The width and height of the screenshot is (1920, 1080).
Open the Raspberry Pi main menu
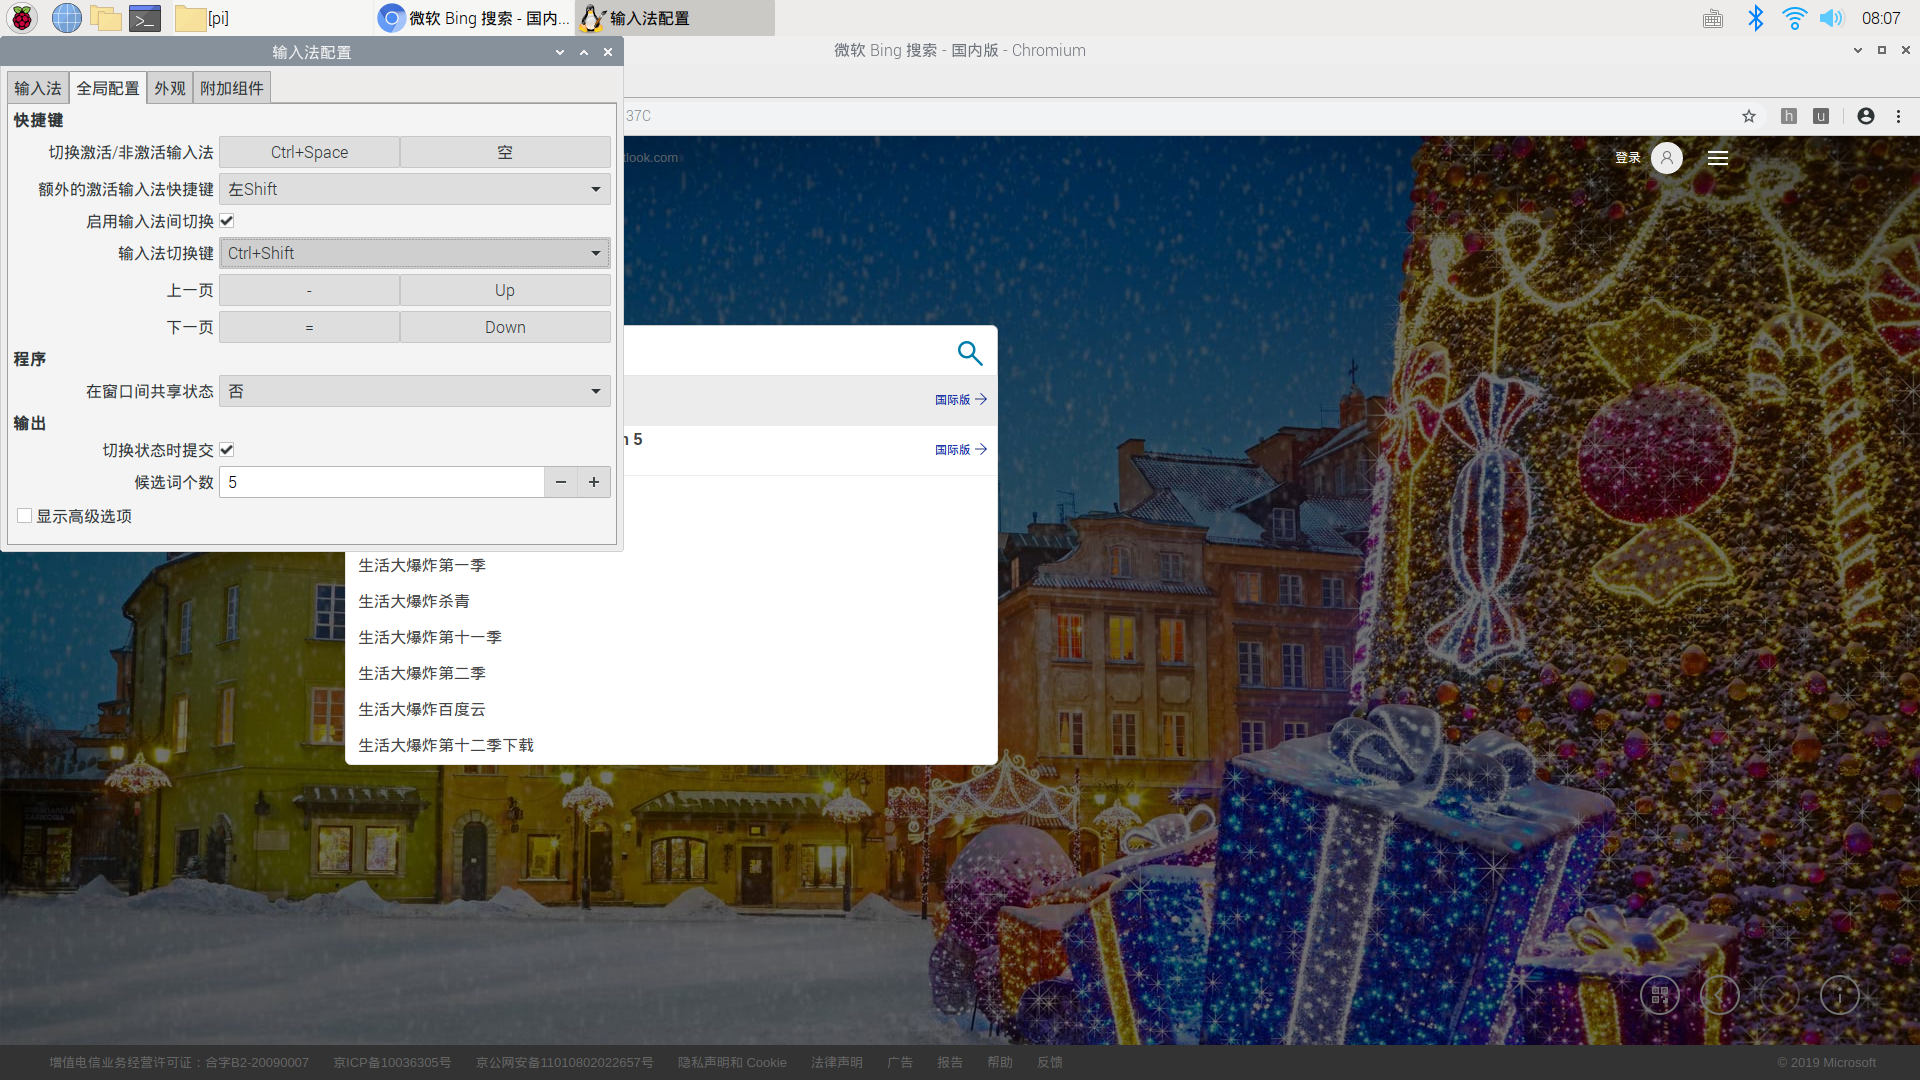(x=22, y=18)
